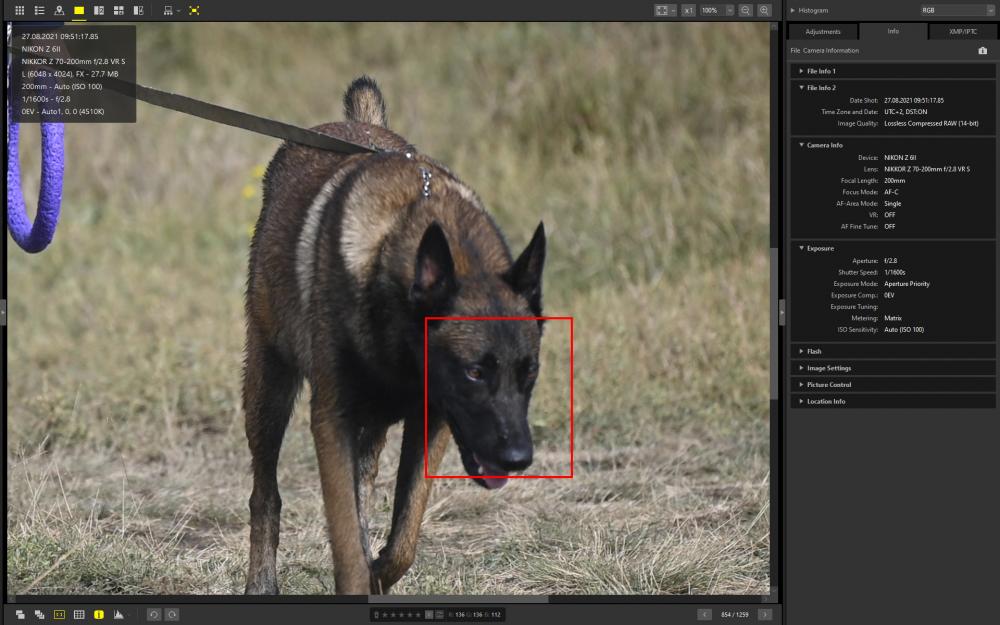The width and height of the screenshot is (1000, 625).
Task: Toggle full screen view icon
Action: pyautogui.click(x=194, y=10)
